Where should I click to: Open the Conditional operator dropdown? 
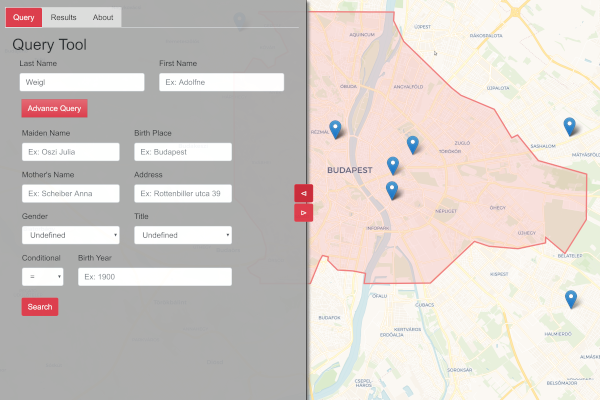pyautogui.click(x=42, y=277)
